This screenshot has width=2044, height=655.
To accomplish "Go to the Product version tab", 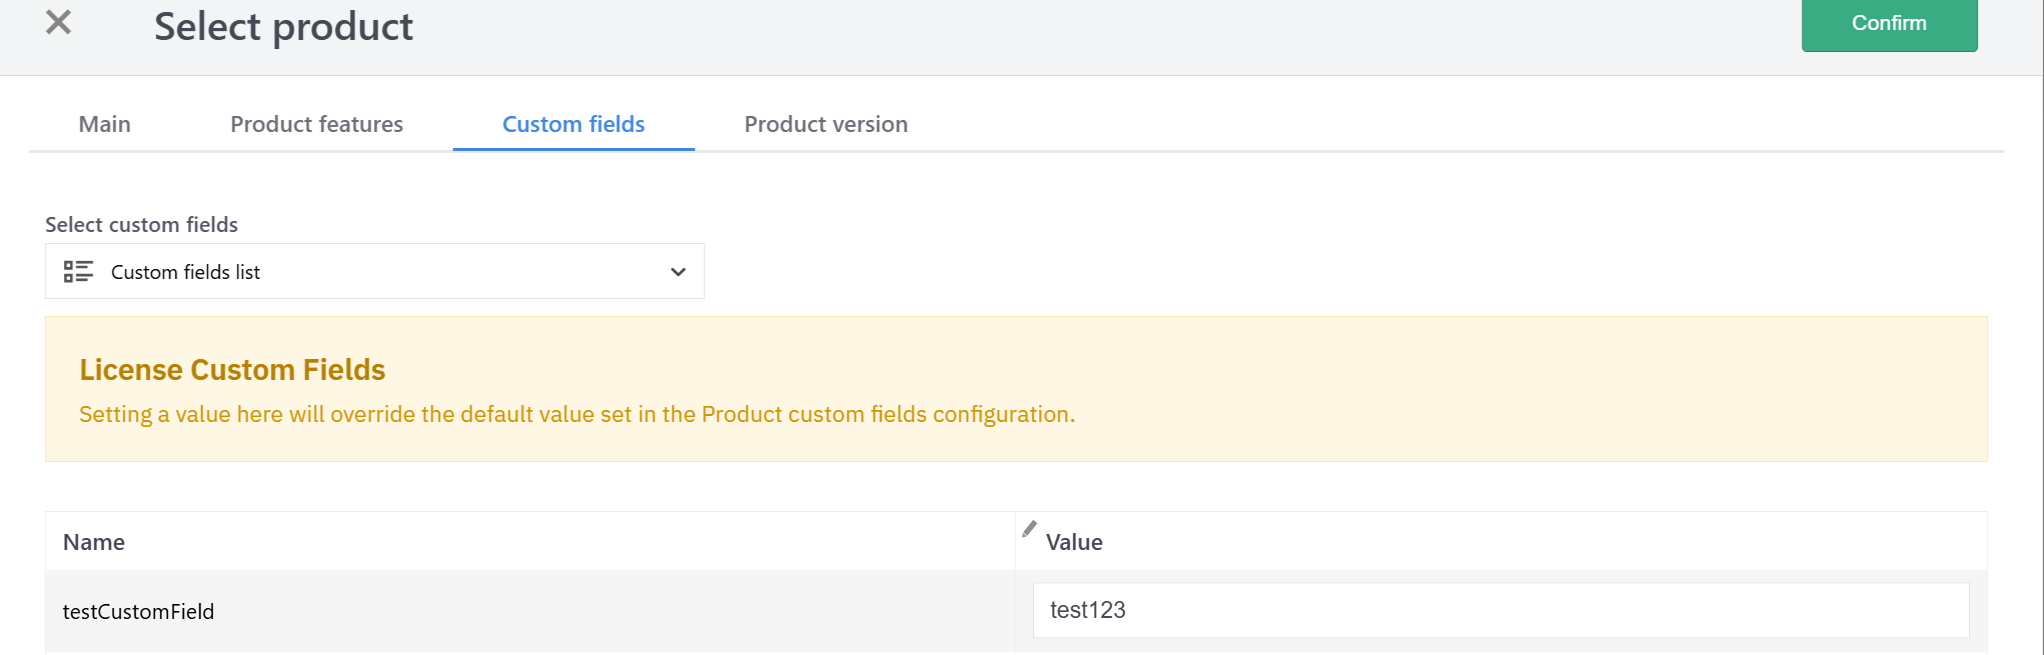I will tap(825, 124).
